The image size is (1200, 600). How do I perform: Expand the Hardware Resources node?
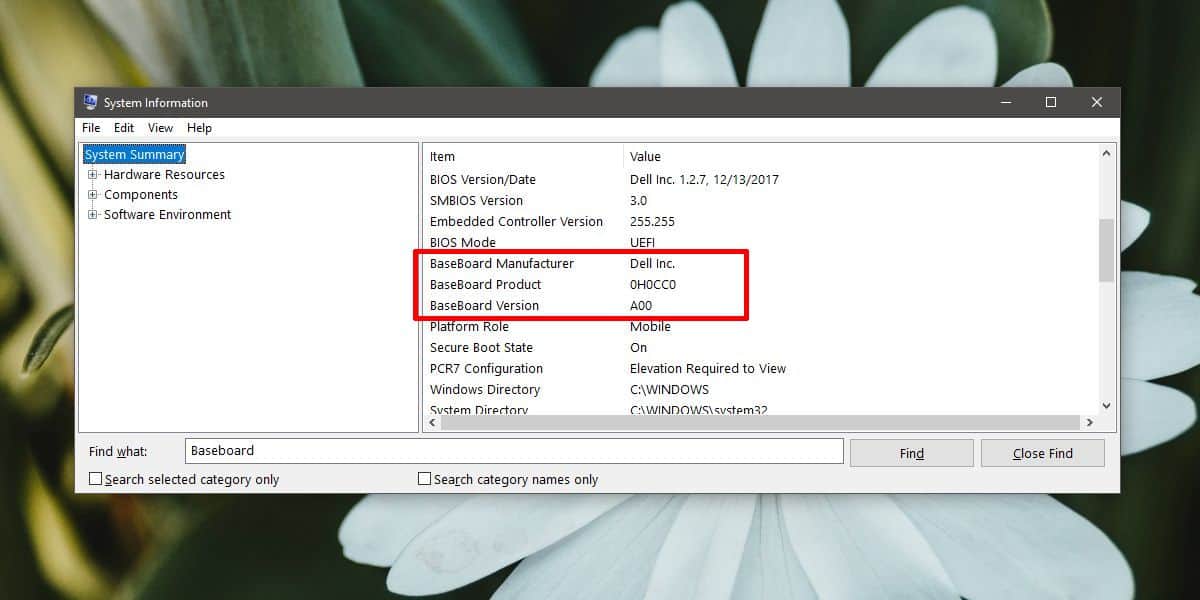[x=93, y=174]
